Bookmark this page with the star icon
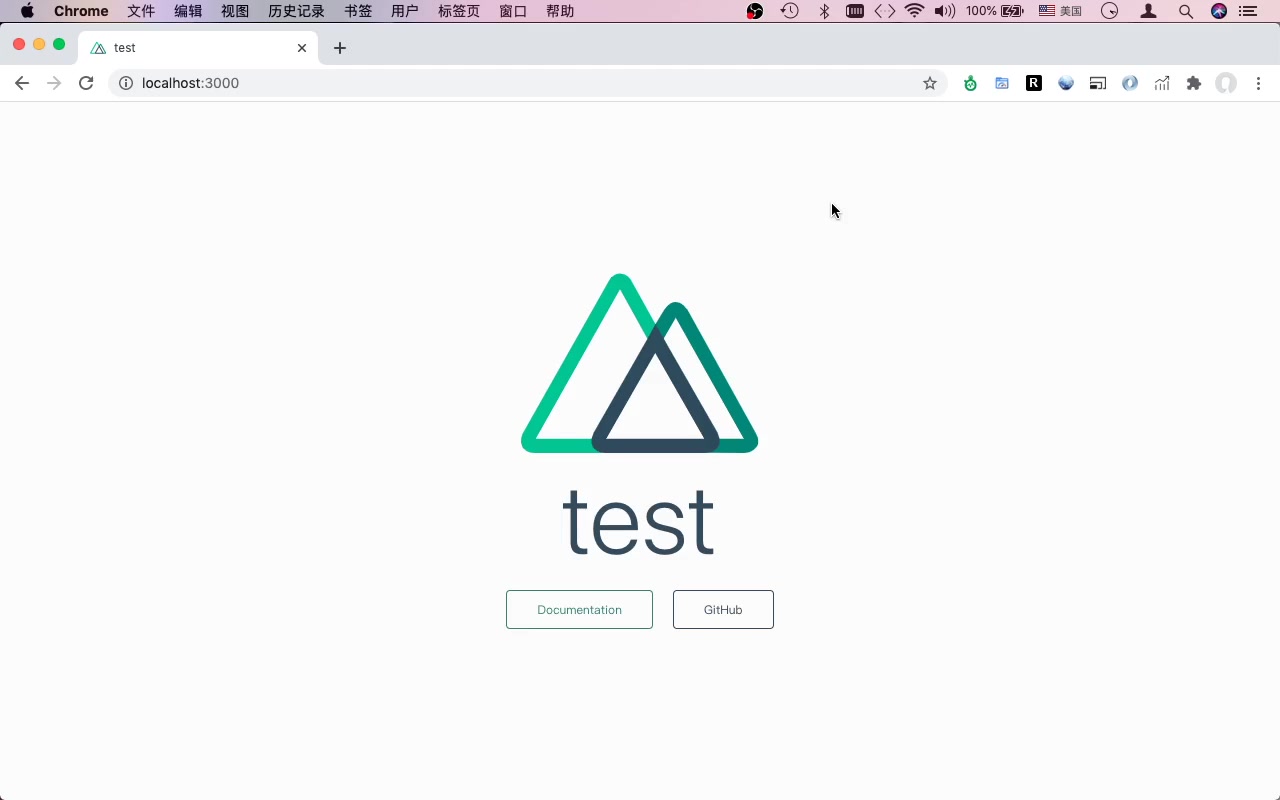 (x=930, y=83)
